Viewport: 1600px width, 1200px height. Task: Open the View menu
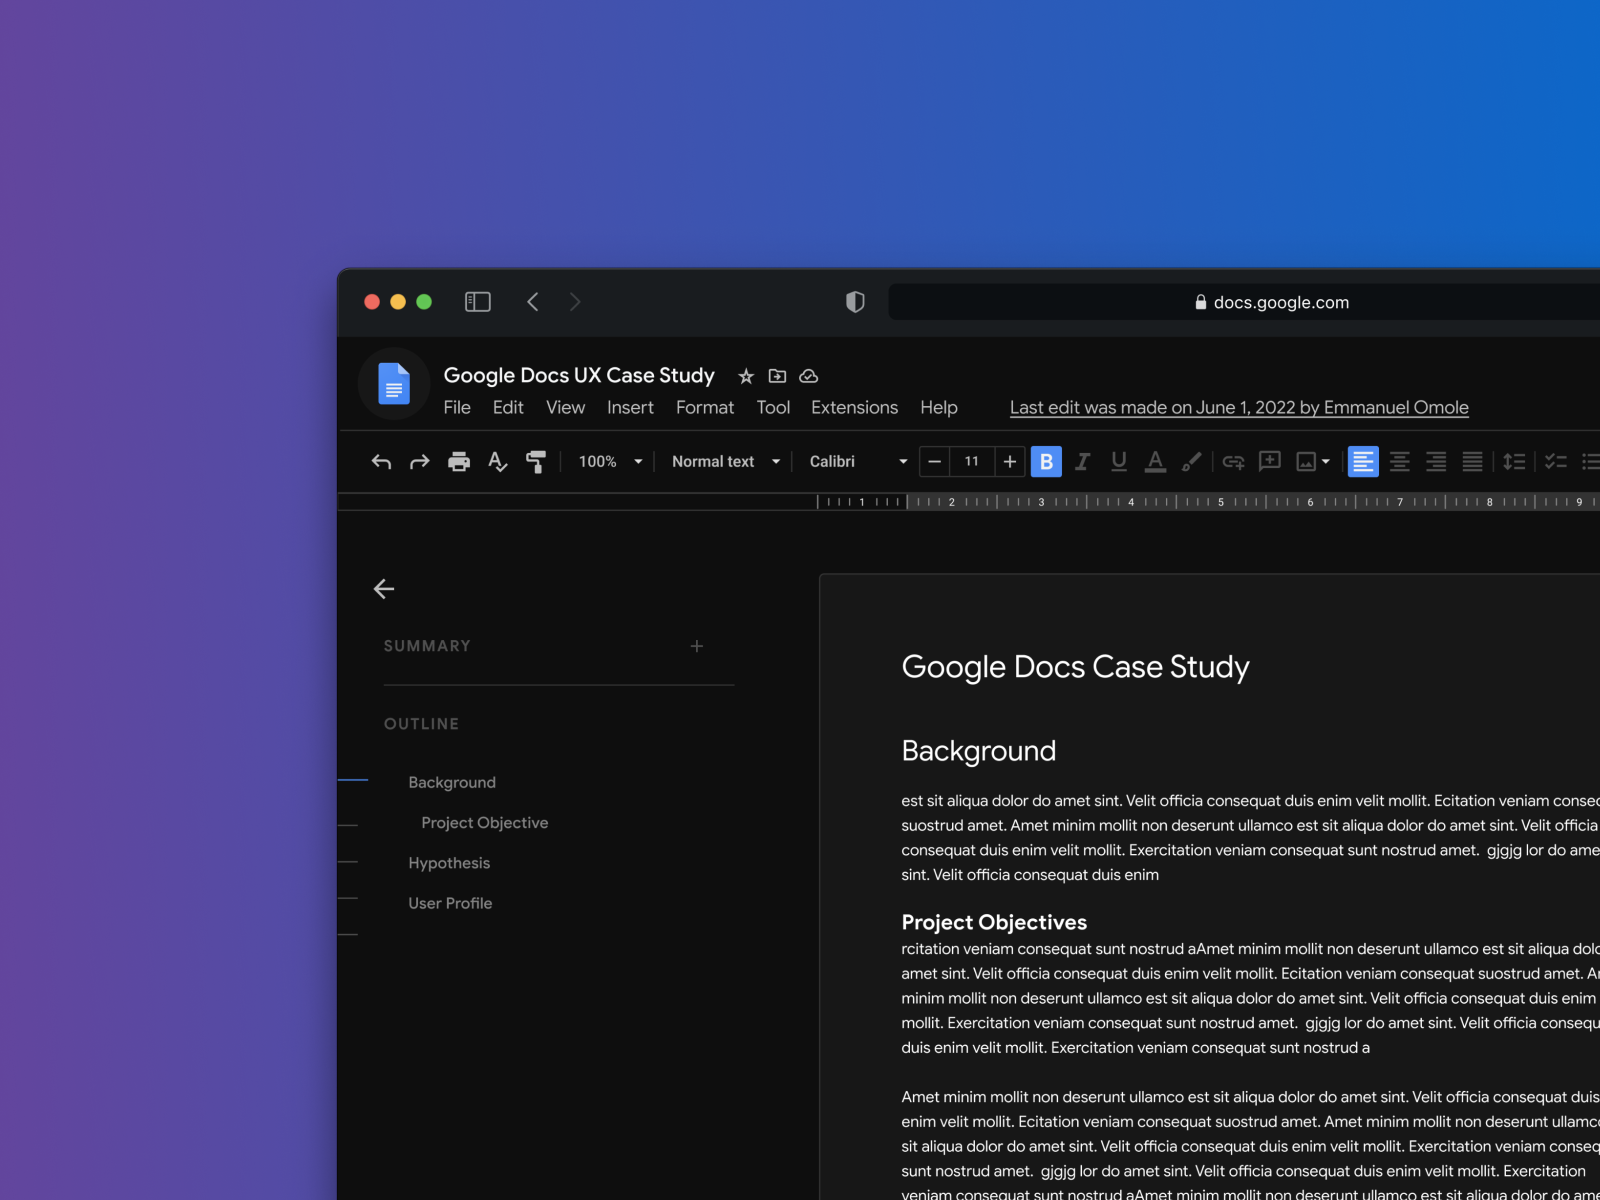pos(565,407)
